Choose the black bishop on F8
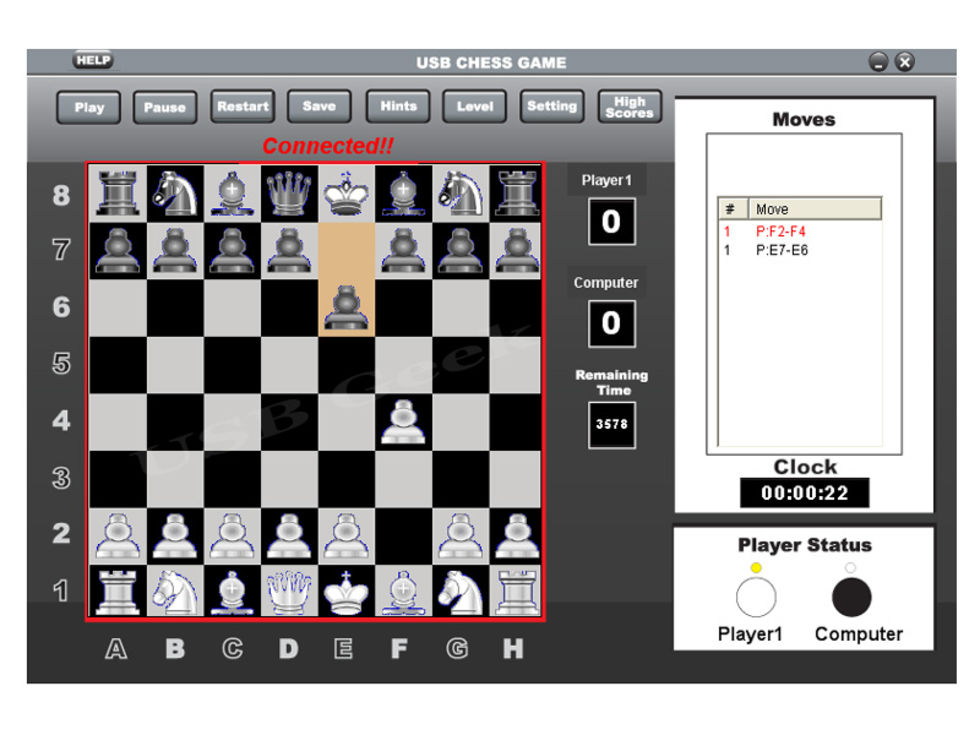 click(x=403, y=193)
